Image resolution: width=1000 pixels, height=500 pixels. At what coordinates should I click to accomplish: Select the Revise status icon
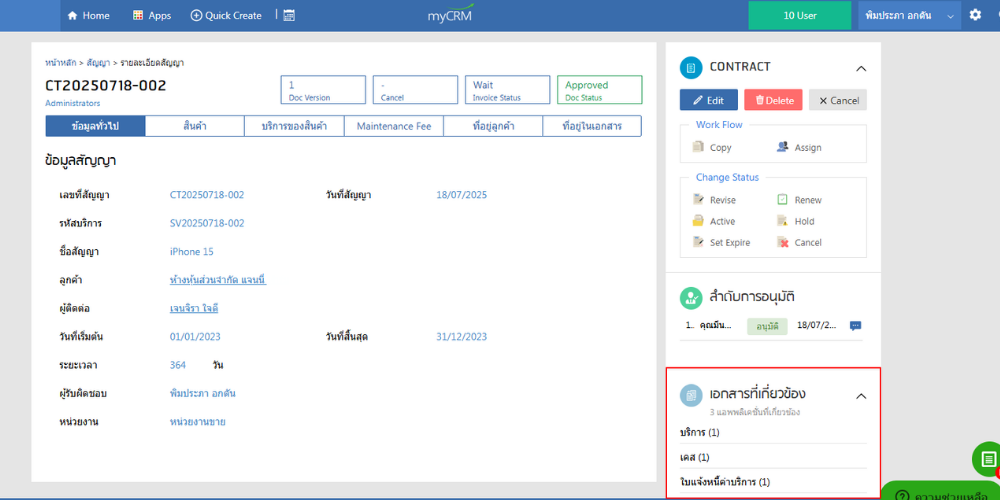(700, 200)
